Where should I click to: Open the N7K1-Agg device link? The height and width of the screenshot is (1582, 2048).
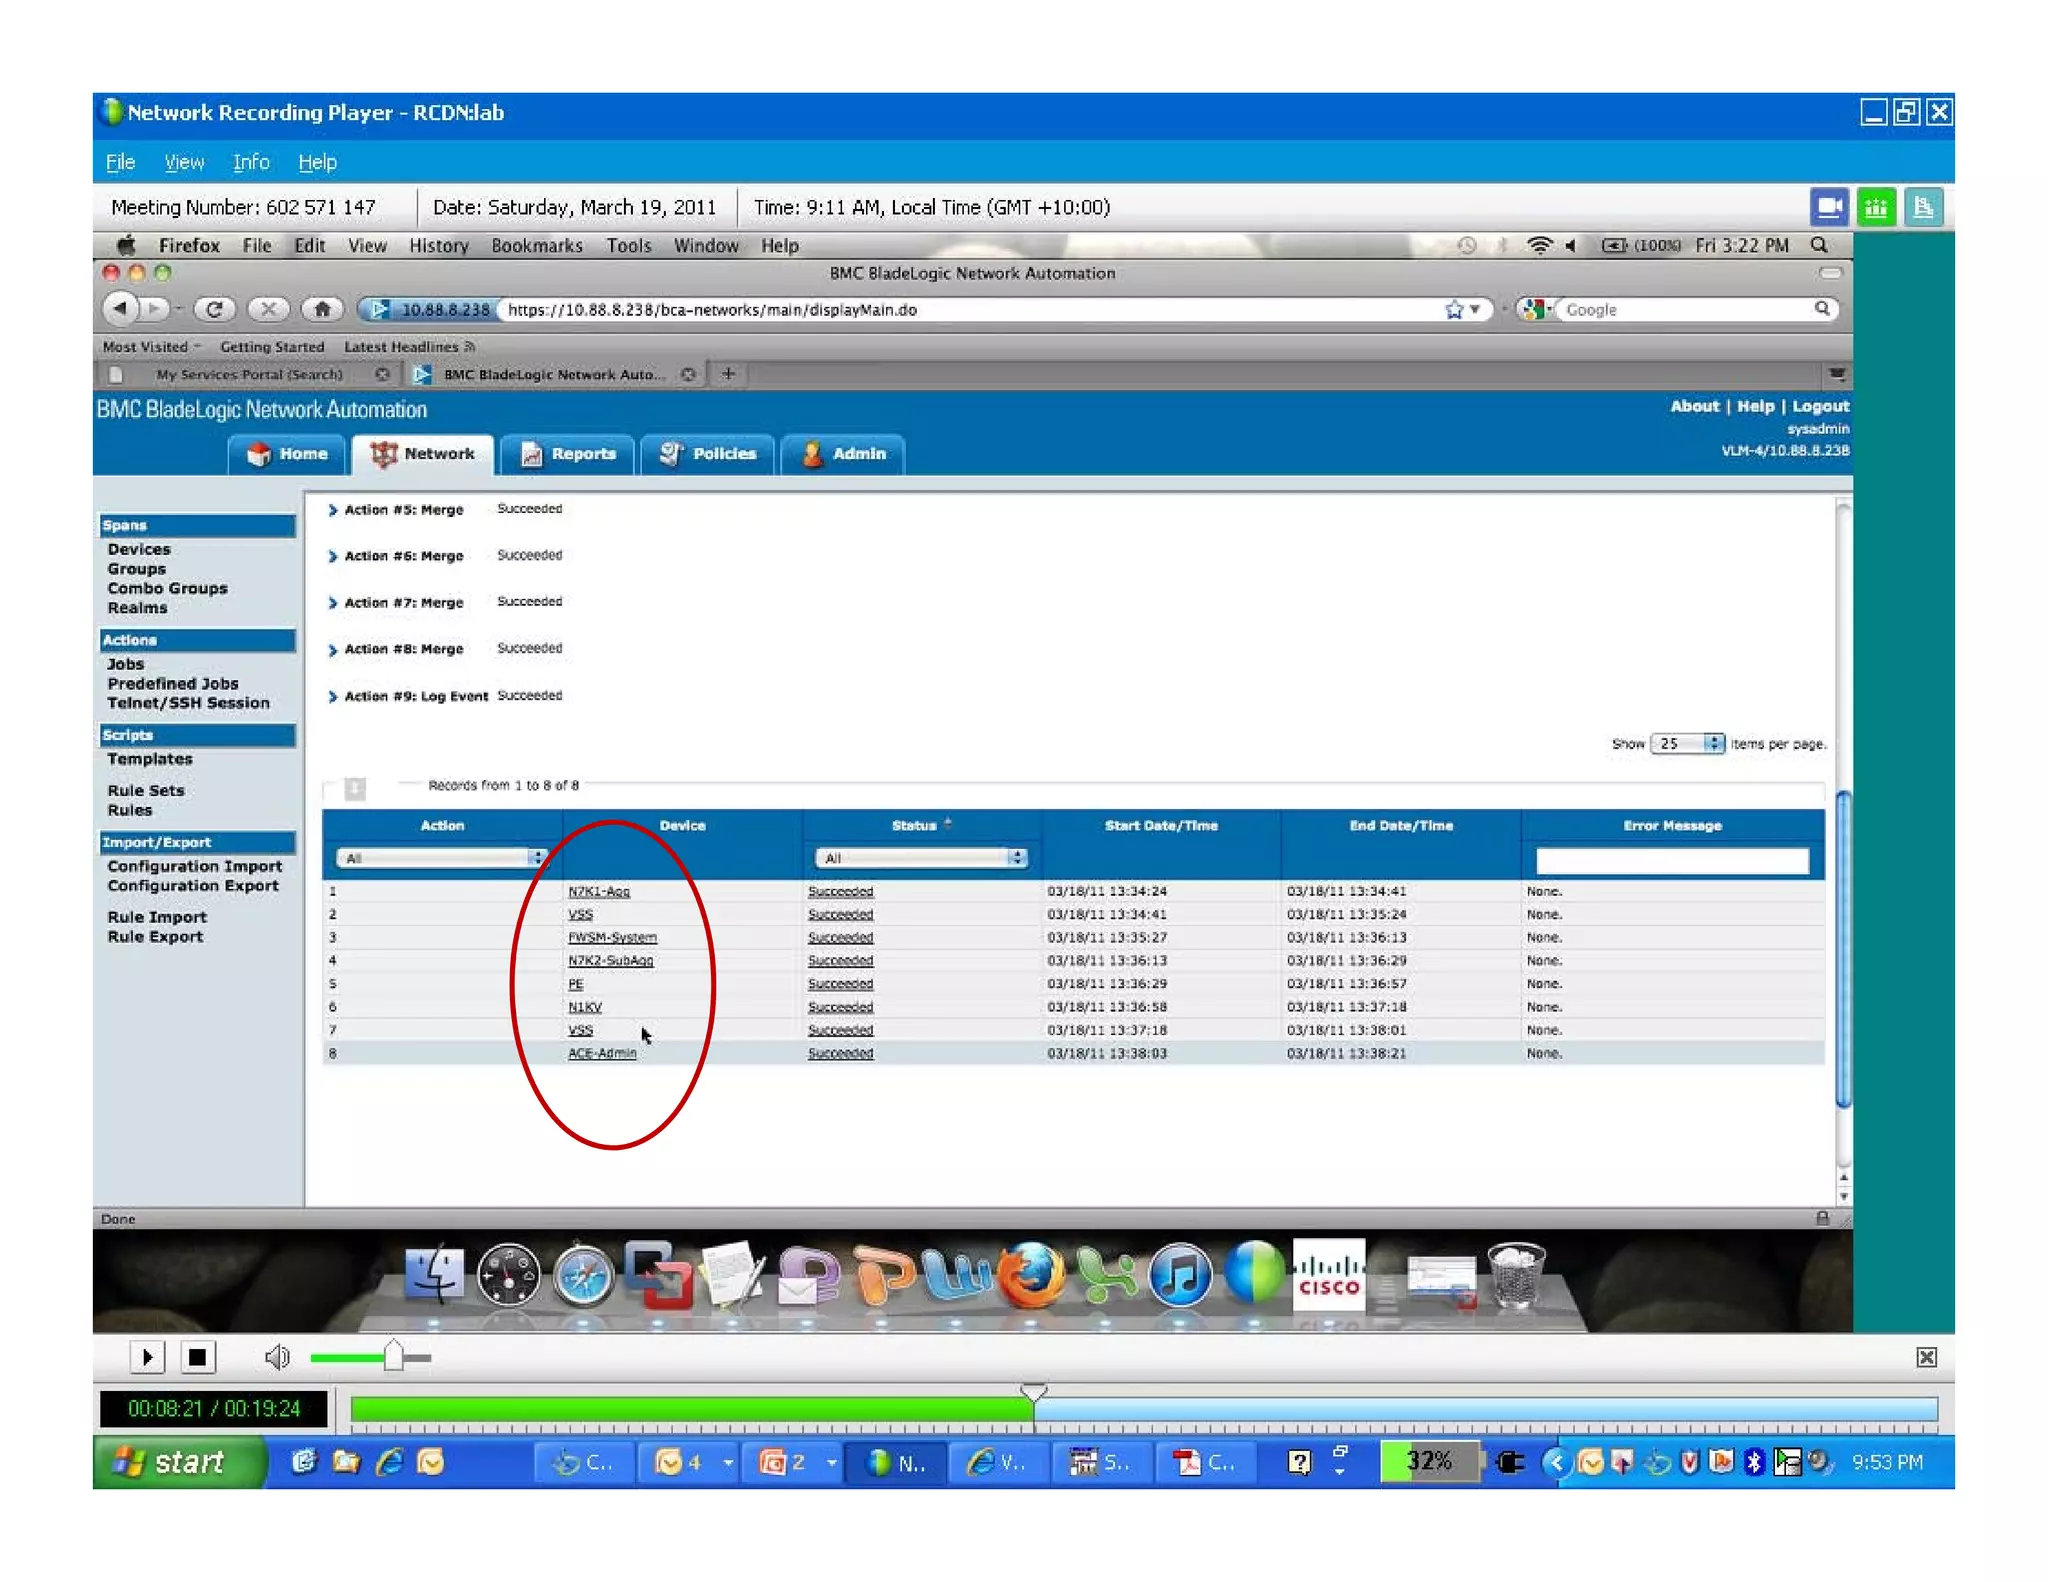coord(599,891)
